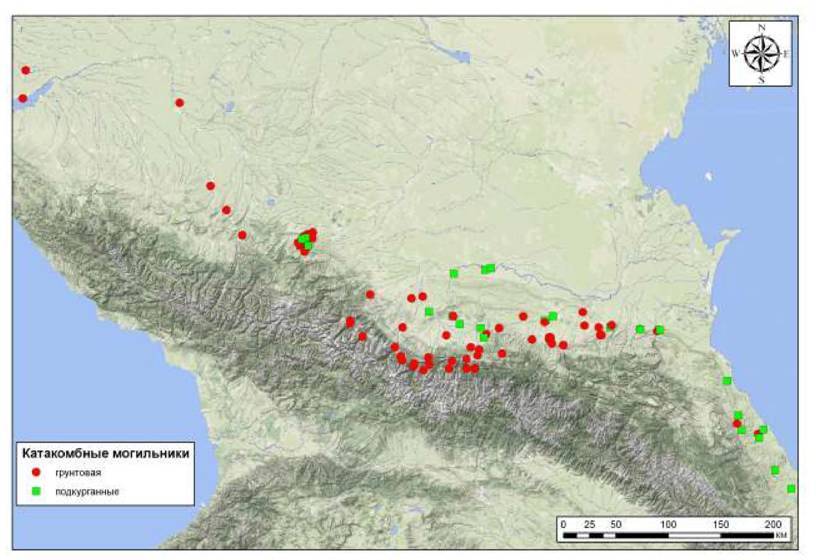Image resolution: width=821 pixels, height=560 pixels.
Task: Click the red circle symbol in legend
Action: 36,471
